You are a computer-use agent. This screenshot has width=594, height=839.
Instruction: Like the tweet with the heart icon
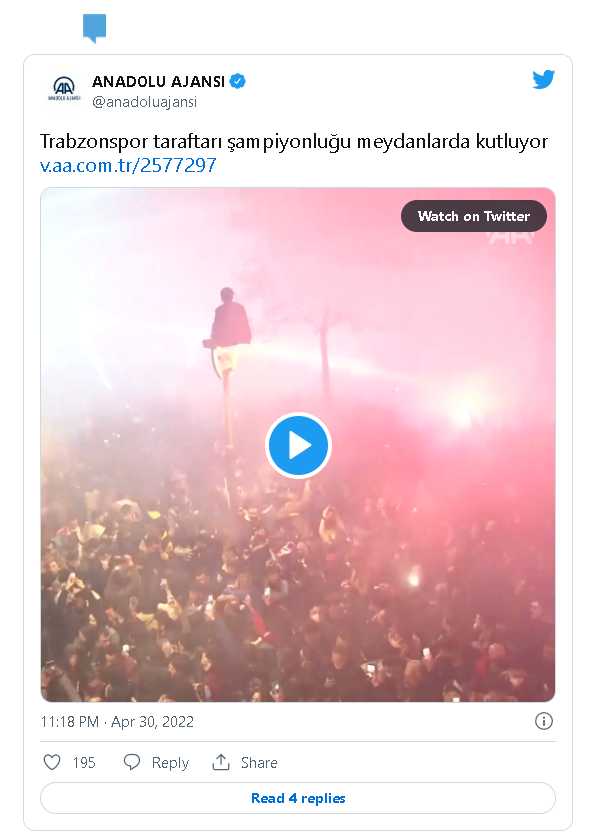52,762
